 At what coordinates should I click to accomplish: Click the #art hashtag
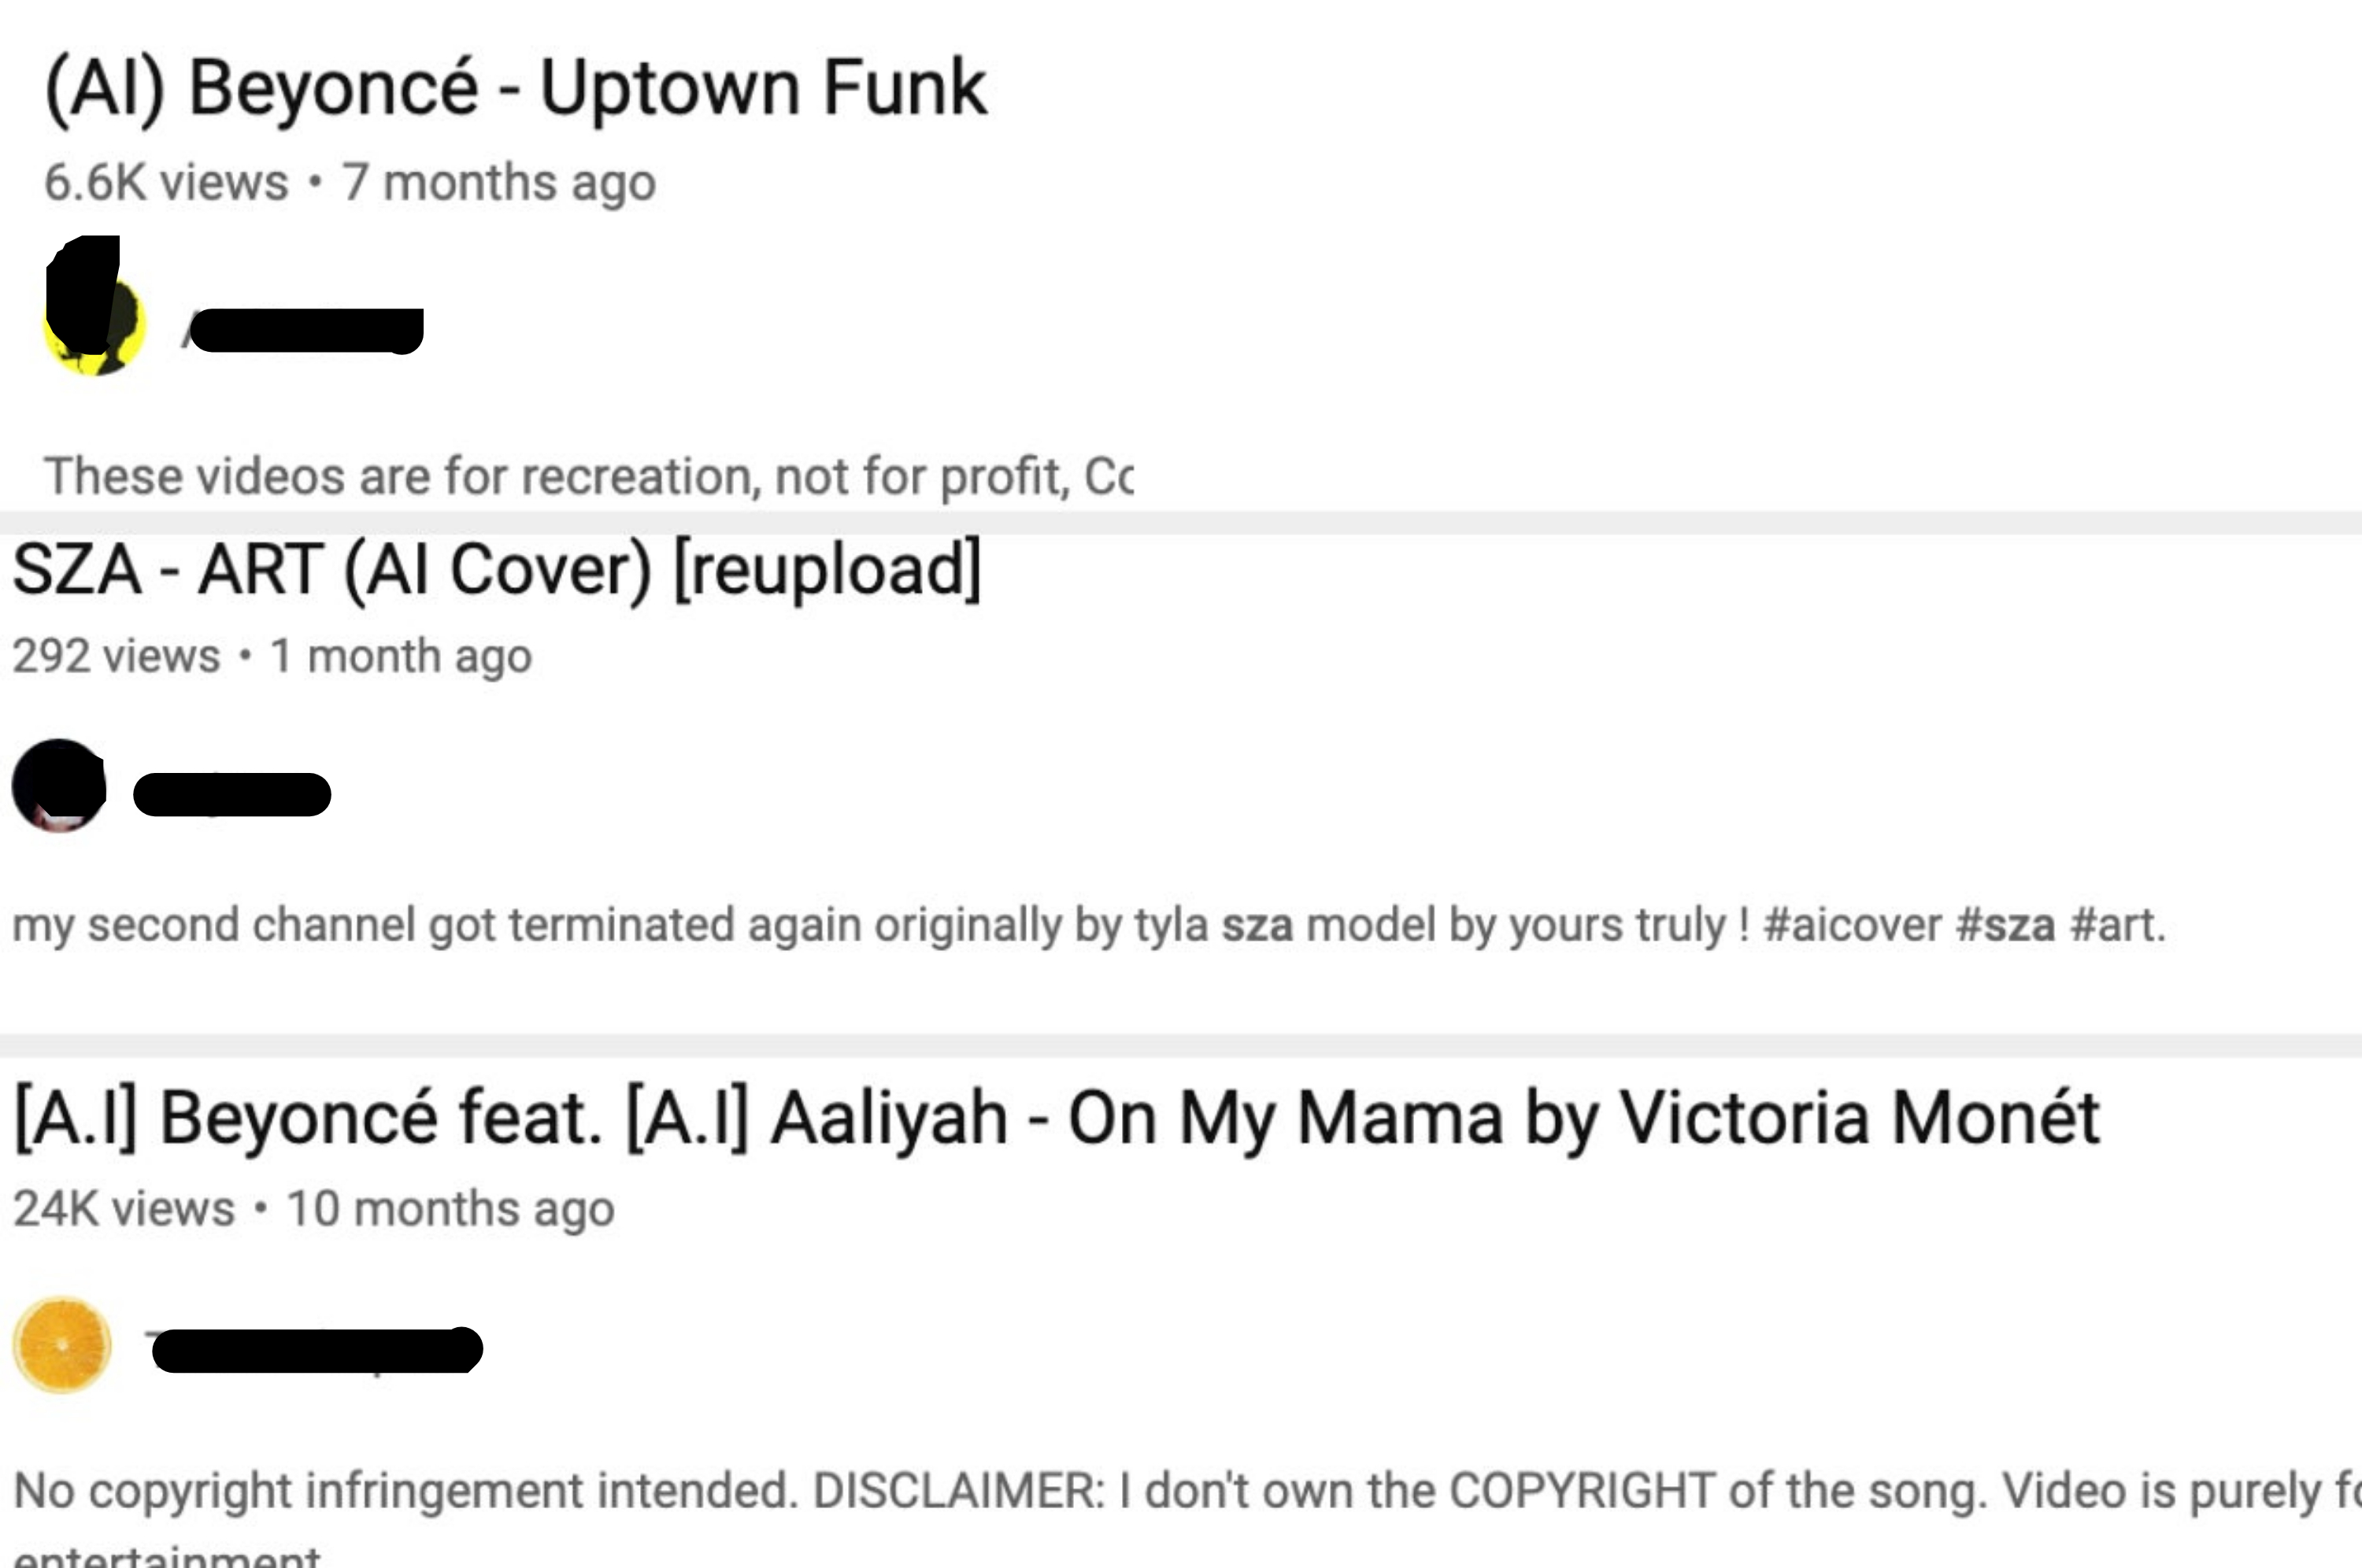coord(2117,925)
